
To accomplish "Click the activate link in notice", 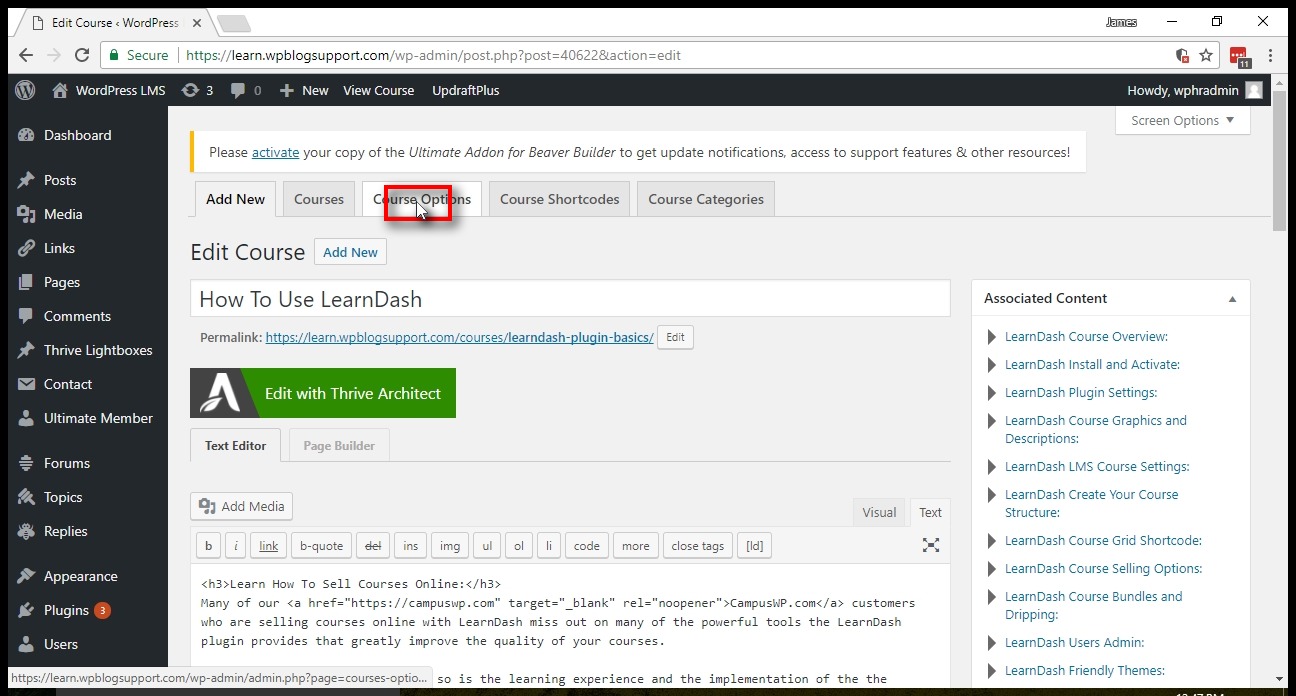I will coord(275,152).
